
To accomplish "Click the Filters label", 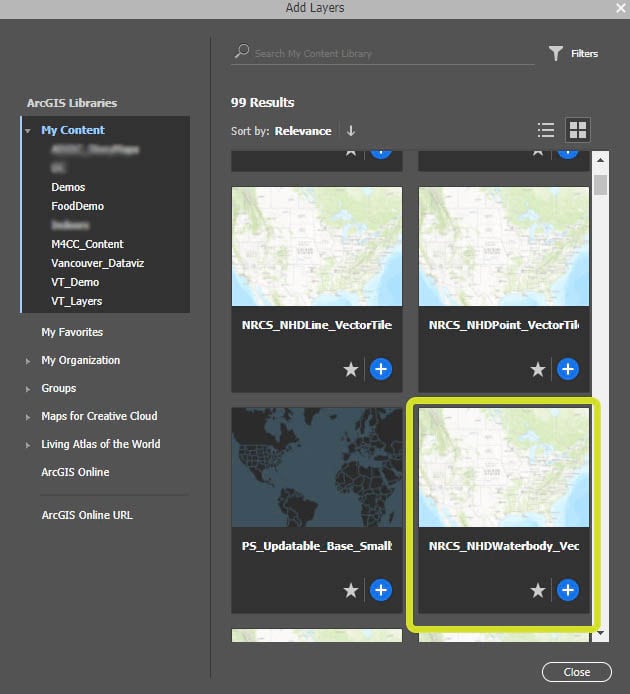I will pyautogui.click(x=584, y=54).
